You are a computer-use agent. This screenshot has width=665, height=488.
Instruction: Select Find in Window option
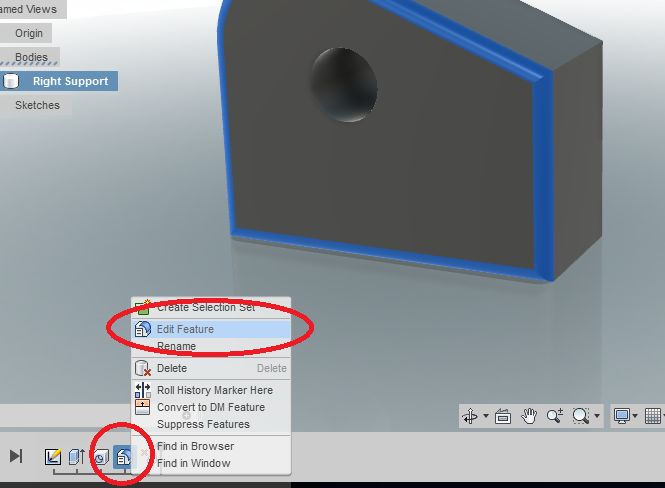coord(211,463)
